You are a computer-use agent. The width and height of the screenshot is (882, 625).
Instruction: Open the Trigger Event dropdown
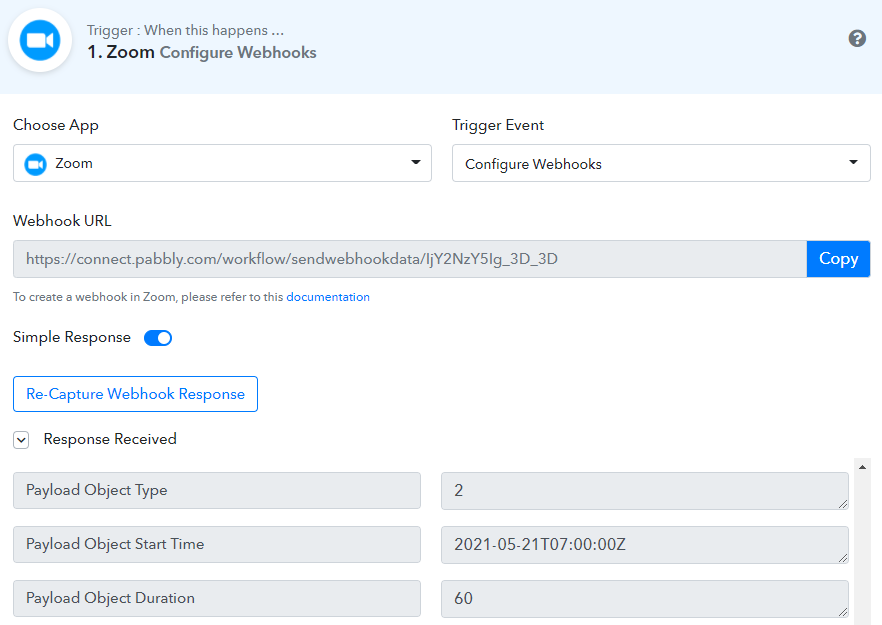point(661,163)
